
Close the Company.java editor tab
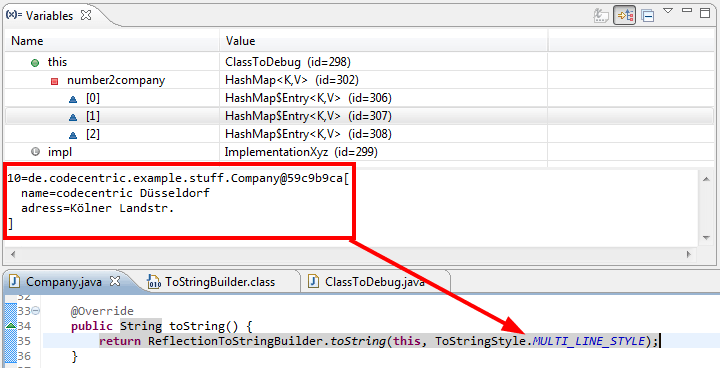[115, 281]
